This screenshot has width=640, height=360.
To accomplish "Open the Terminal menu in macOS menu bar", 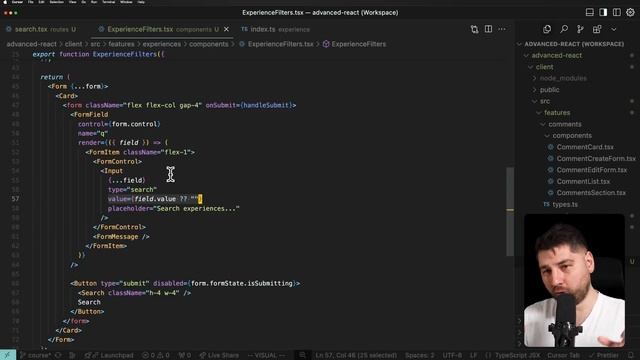I will pyautogui.click(x=108, y=2).
